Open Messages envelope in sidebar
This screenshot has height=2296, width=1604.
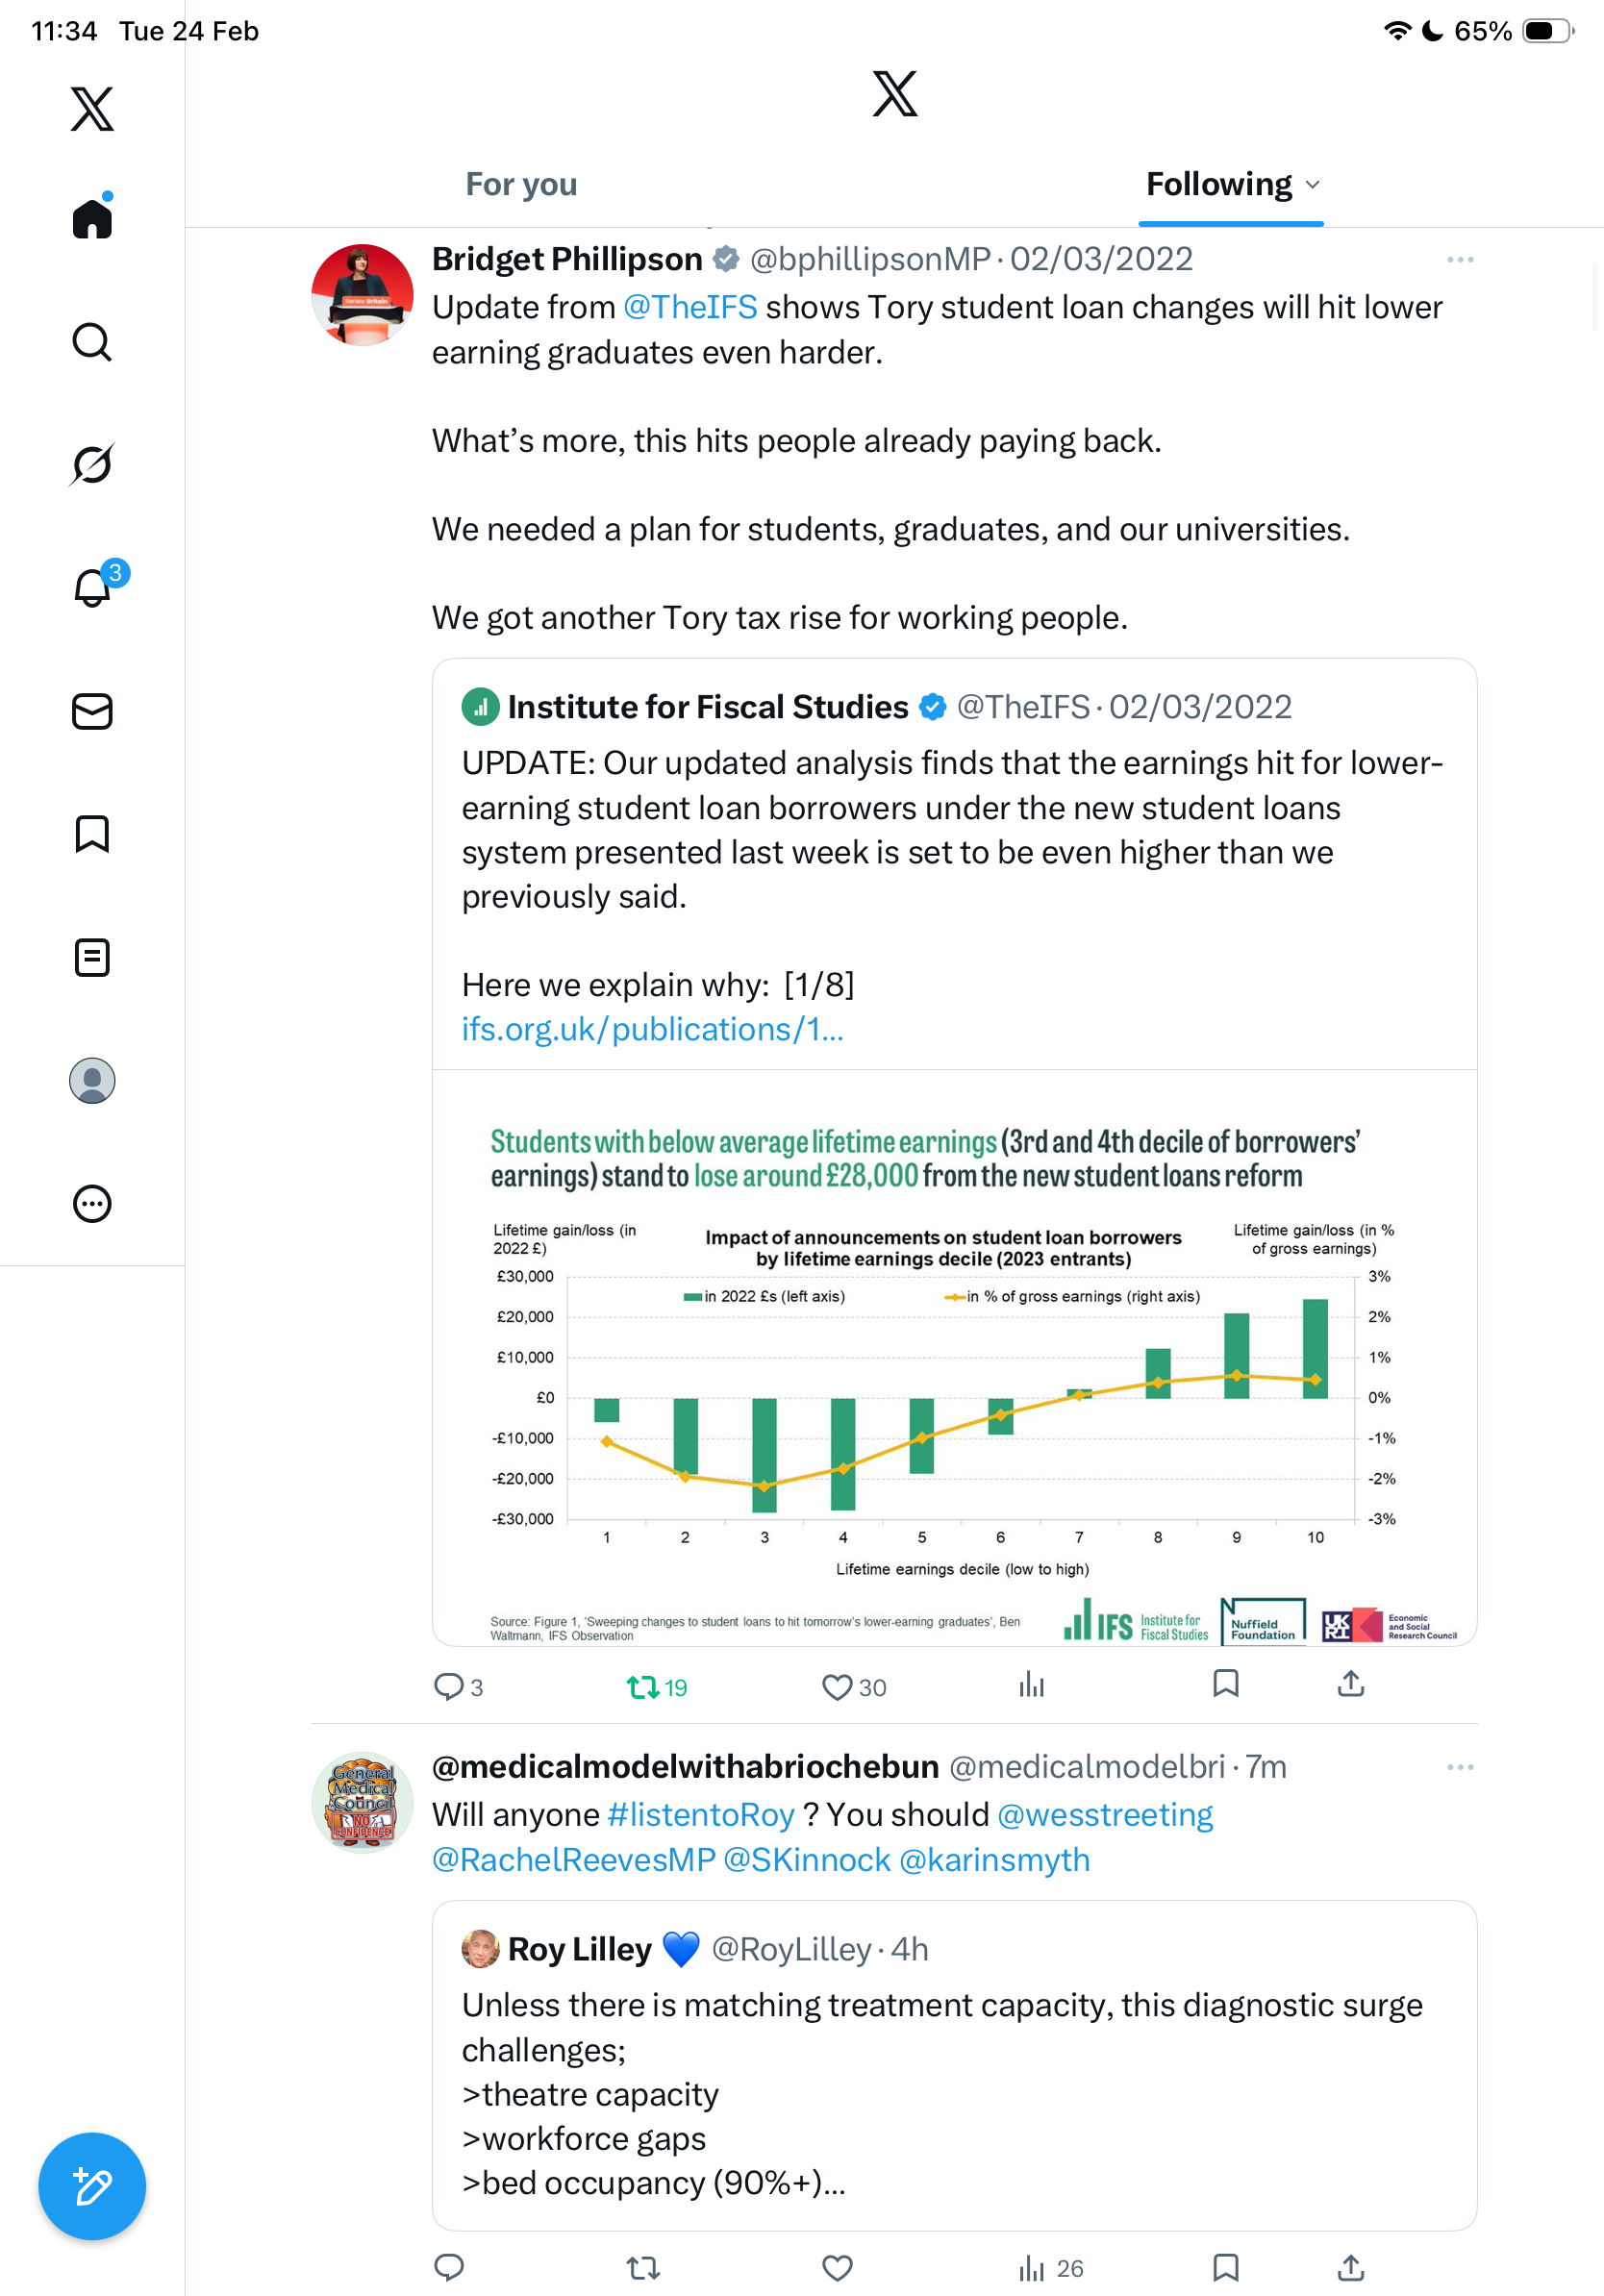pos(92,711)
